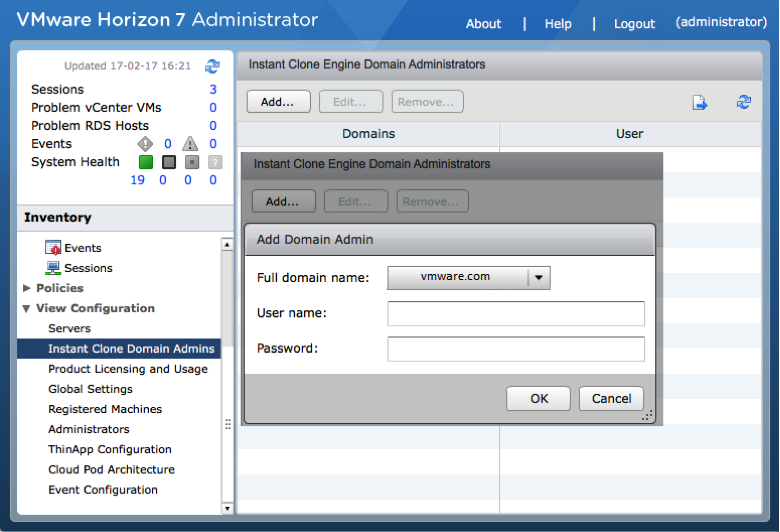Viewport: 780px width, 532px height.
Task: Click the table refresh icon
Action: (x=744, y=102)
